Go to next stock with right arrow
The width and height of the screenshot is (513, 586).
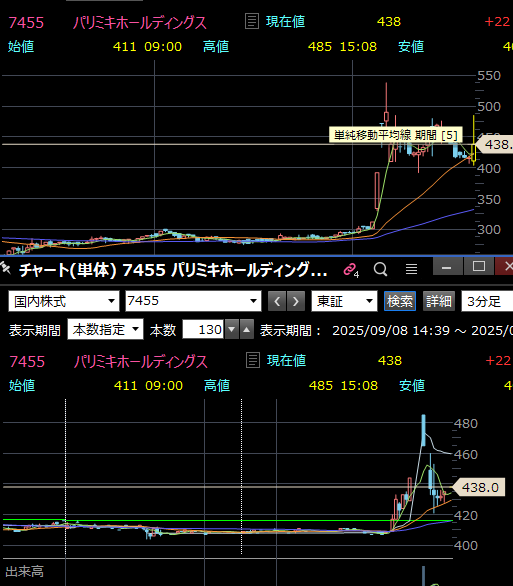pos(296,301)
